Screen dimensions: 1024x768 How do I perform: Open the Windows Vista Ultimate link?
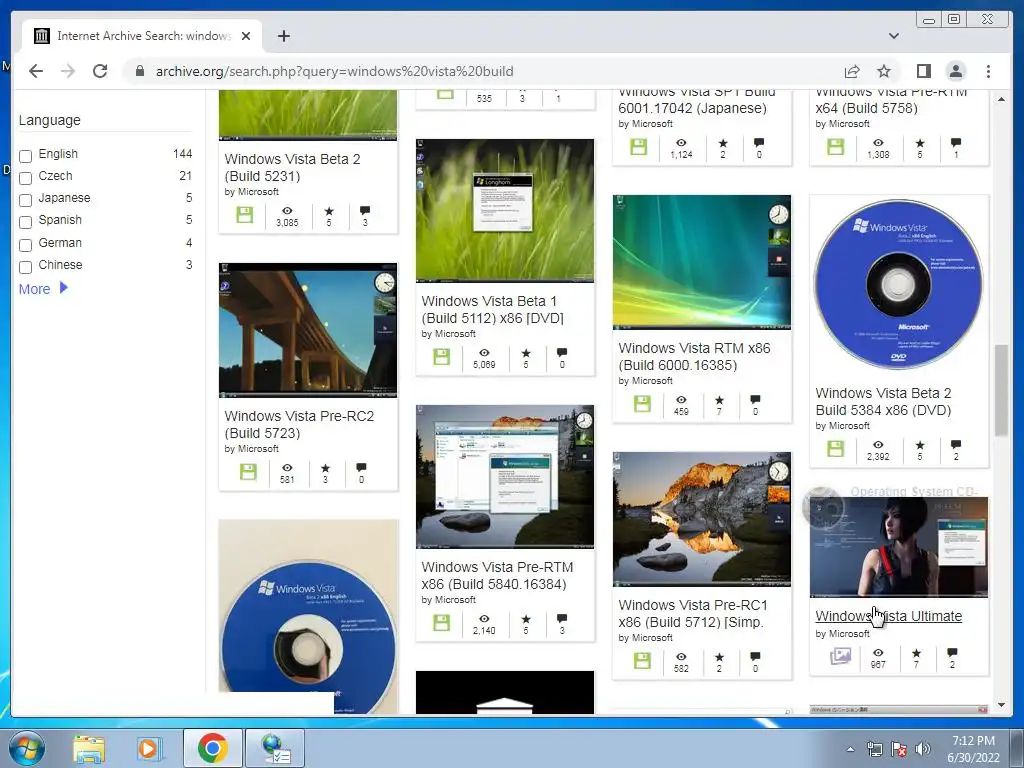click(888, 616)
